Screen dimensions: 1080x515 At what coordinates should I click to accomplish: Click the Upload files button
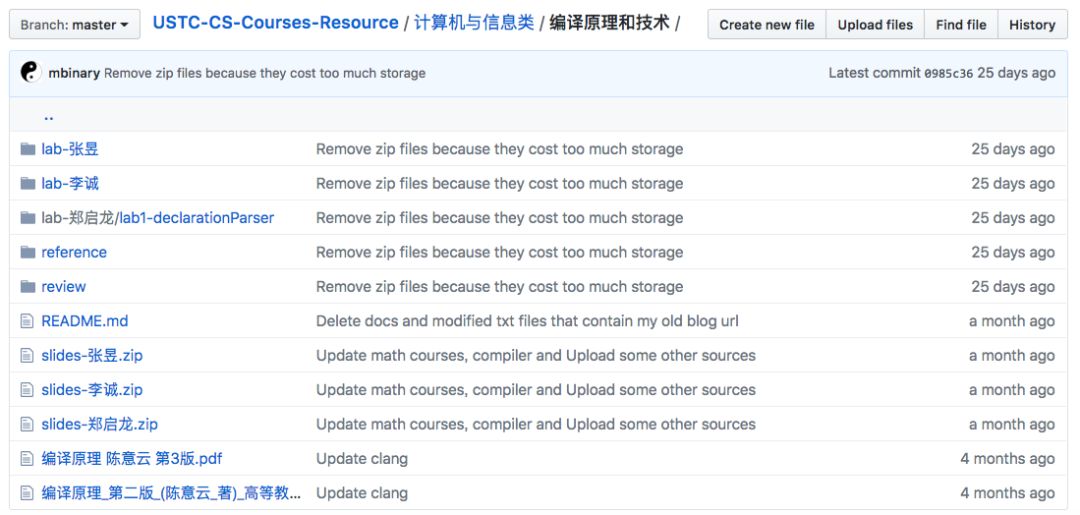click(875, 25)
